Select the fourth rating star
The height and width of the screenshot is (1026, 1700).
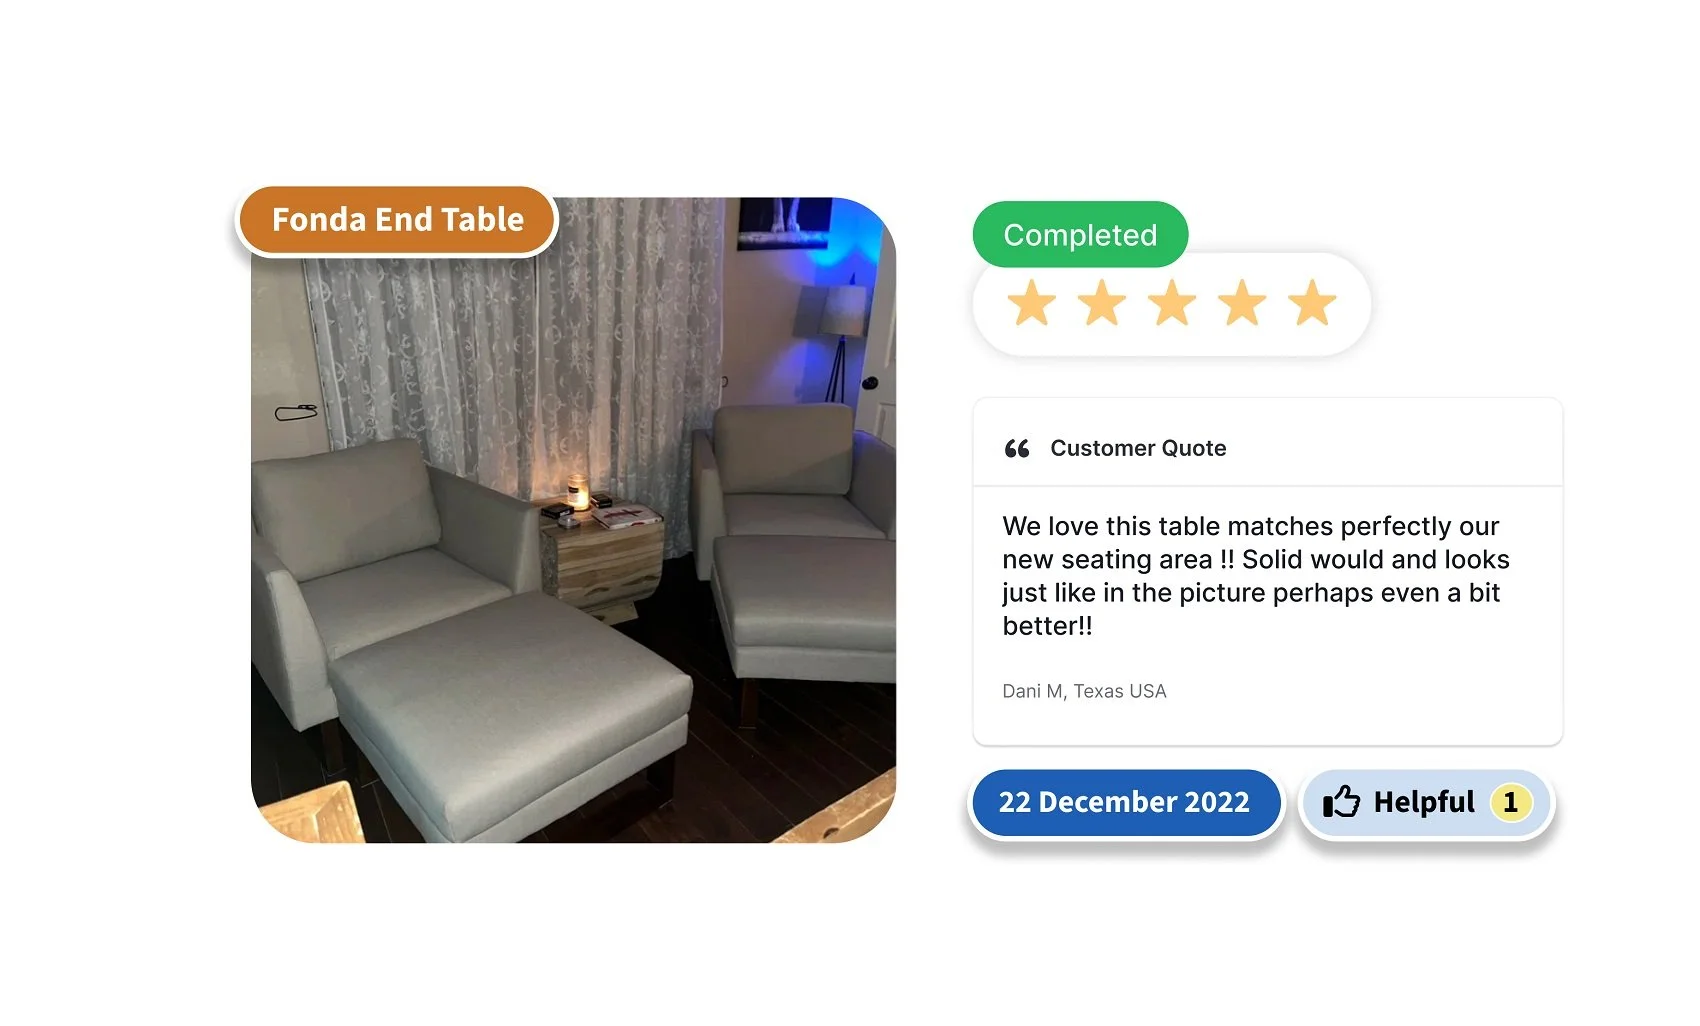1242,303
